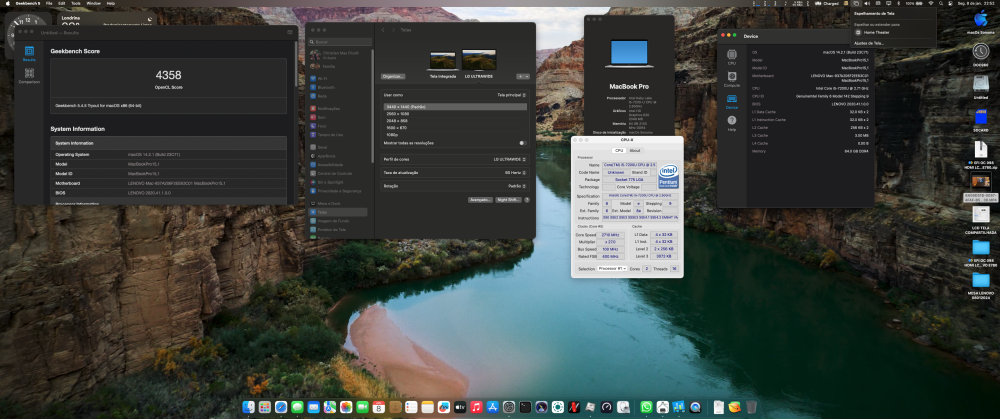Open WhatsApp from the Dock
The image size is (1000, 419).
pyautogui.click(x=646, y=407)
